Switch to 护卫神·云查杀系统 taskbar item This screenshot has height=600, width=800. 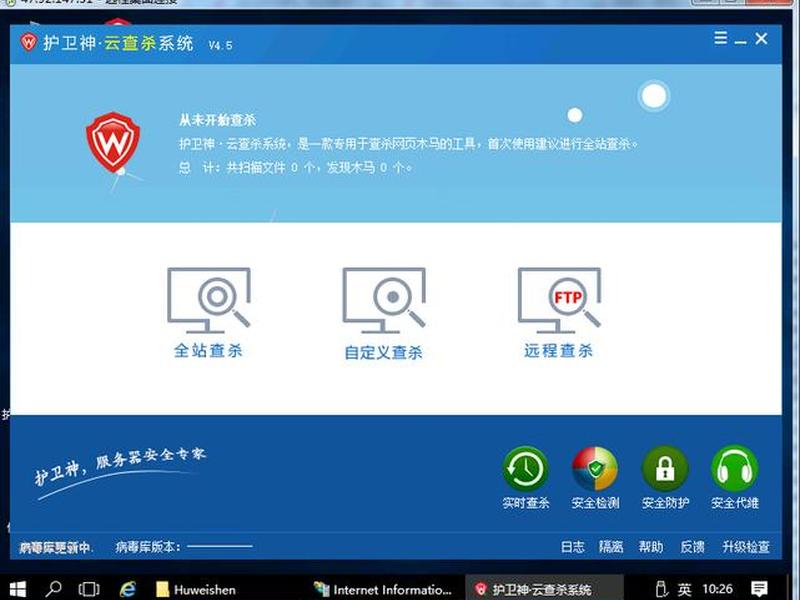coord(543,589)
